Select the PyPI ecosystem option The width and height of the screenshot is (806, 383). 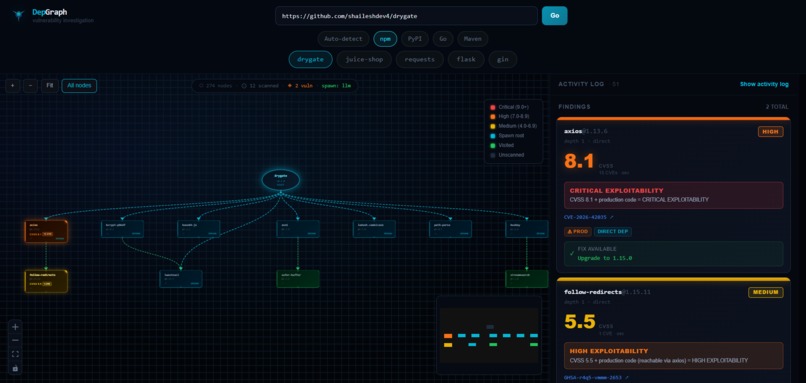415,39
